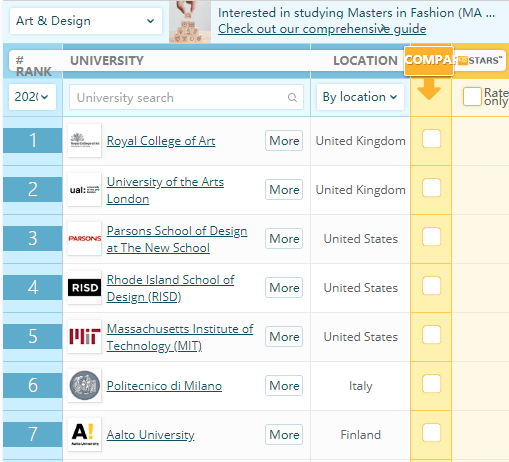Click the fashion masters ad thumbnail
Image resolution: width=509 pixels, height=462 pixels.
coord(190,22)
